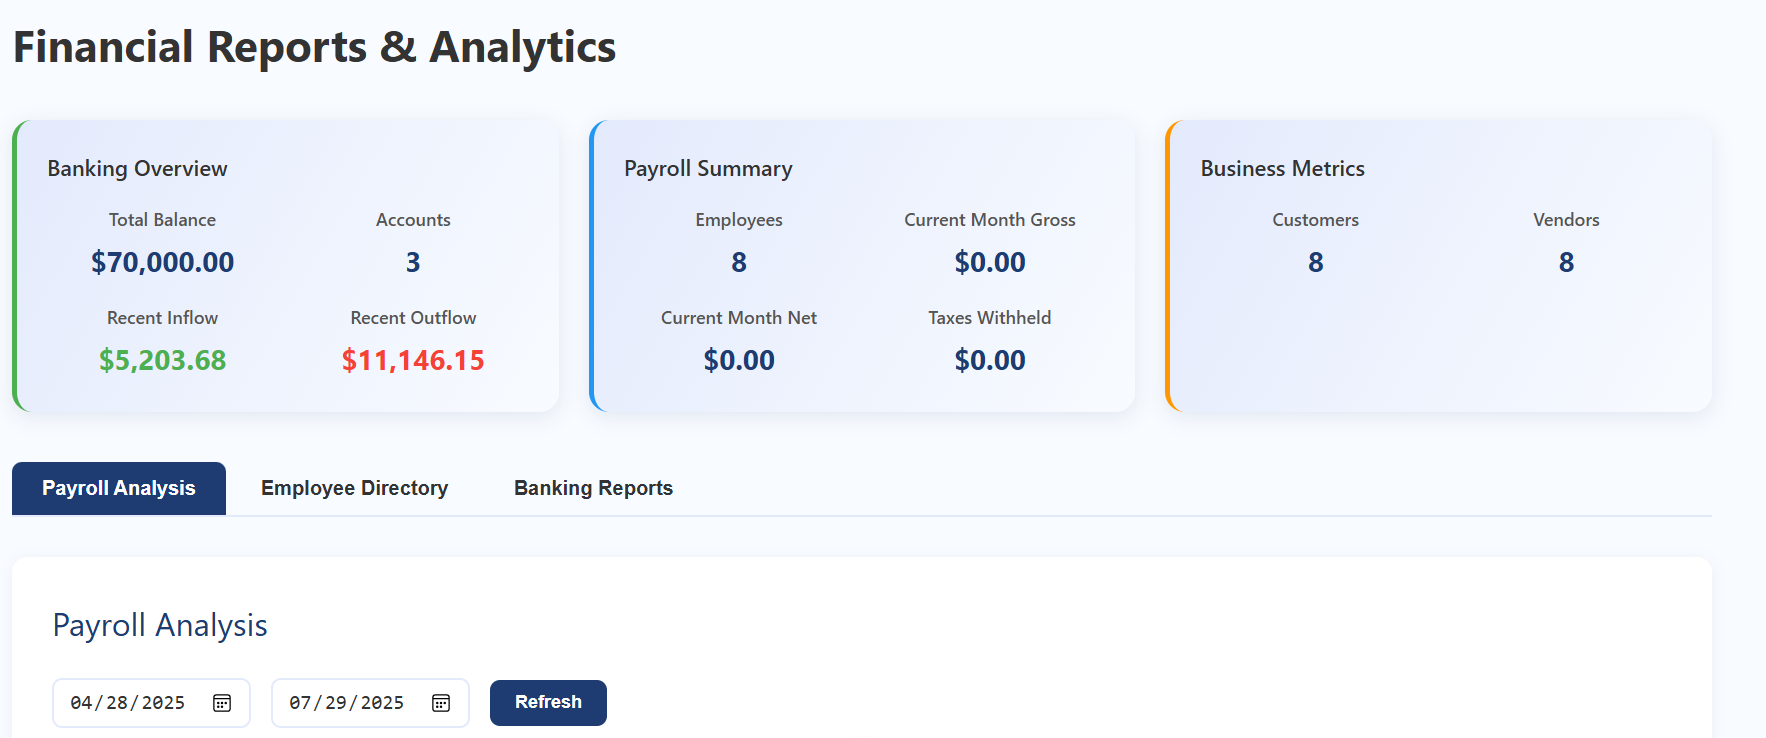Click the Vendors label
Viewport: 1766px width, 738px height.
[1567, 220]
